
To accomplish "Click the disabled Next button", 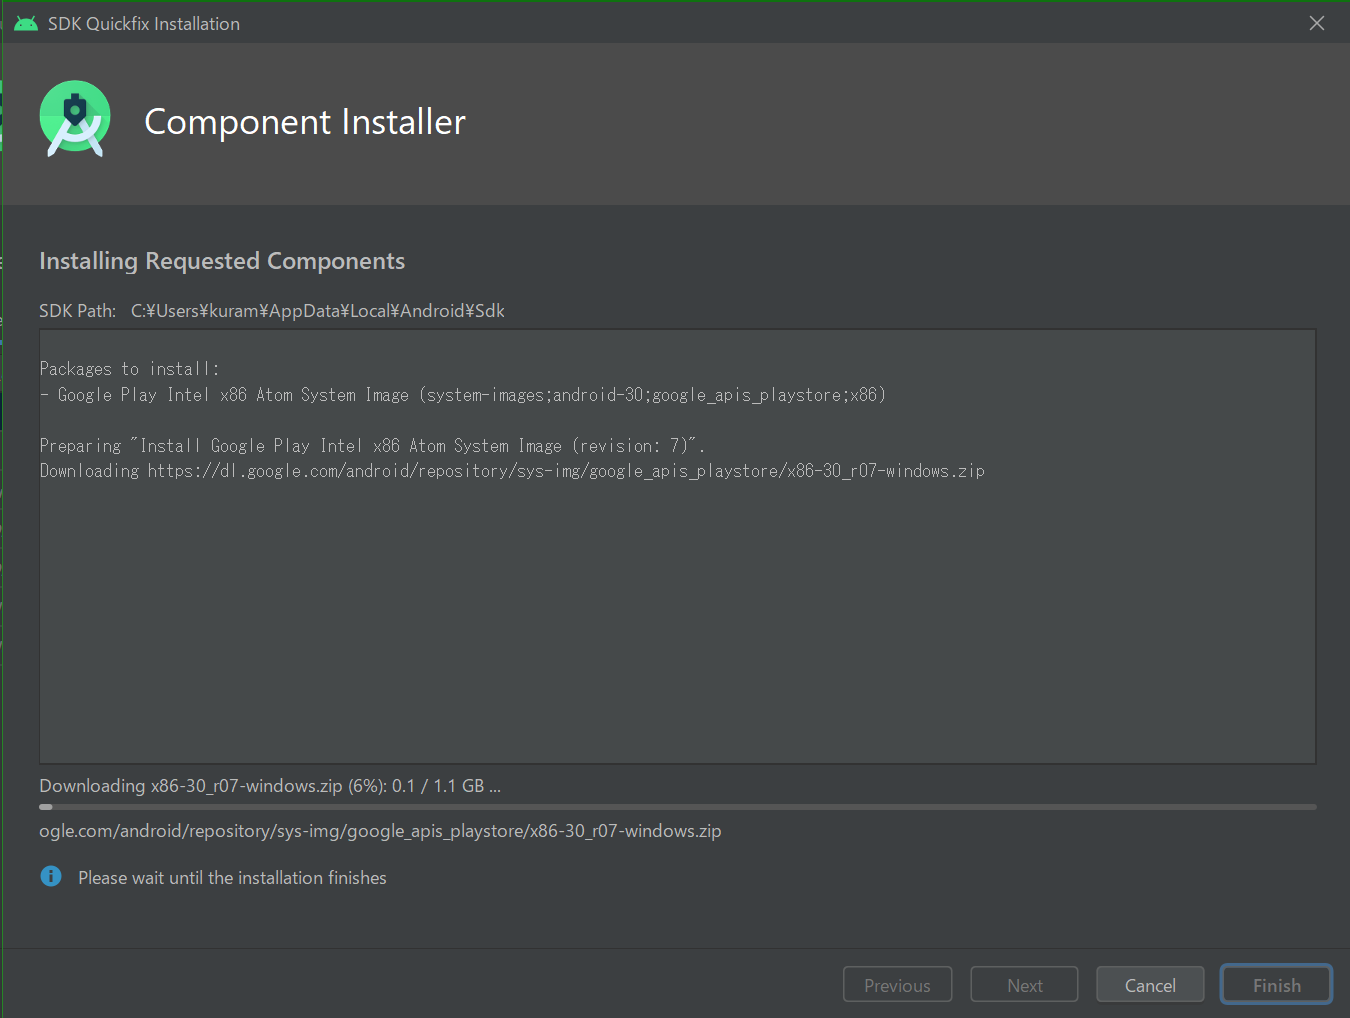I will (x=1024, y=984).
